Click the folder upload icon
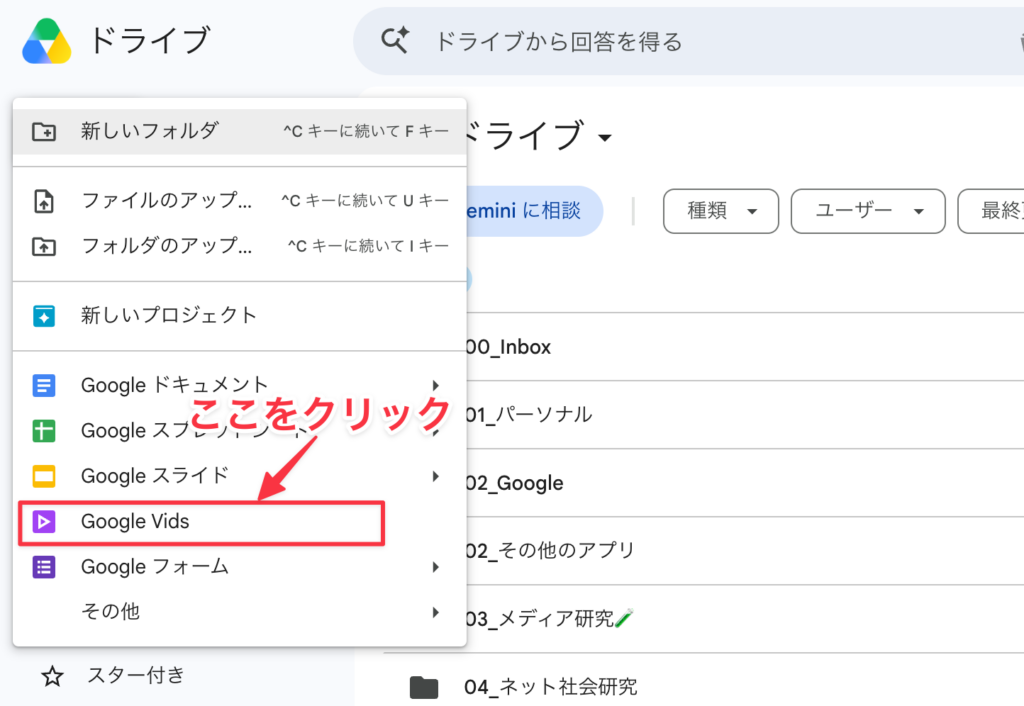This screenshot has width=1024, height=706. tap(44, 246)
